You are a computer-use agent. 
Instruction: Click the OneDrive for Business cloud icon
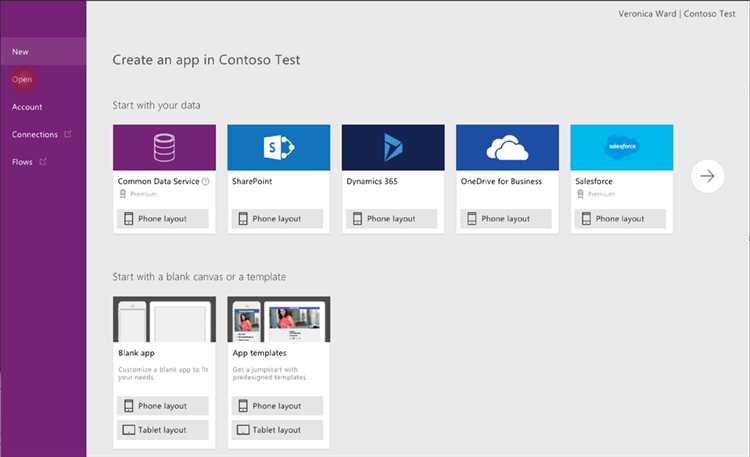(x=507, y=147)
